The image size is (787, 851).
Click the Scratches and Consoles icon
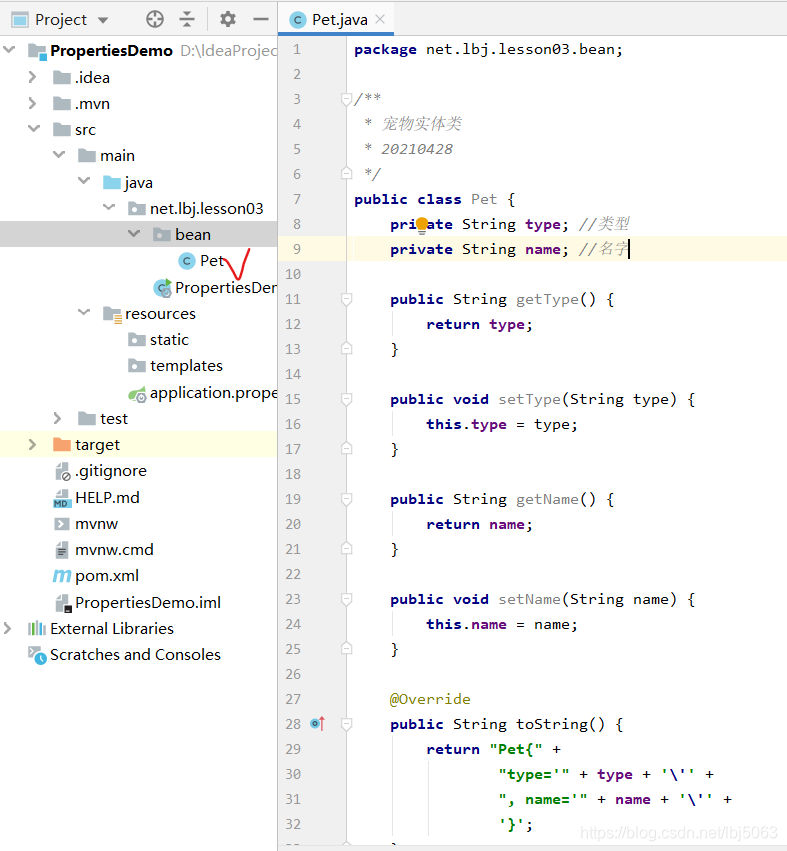pyautogui.click(x=37, y=655)
